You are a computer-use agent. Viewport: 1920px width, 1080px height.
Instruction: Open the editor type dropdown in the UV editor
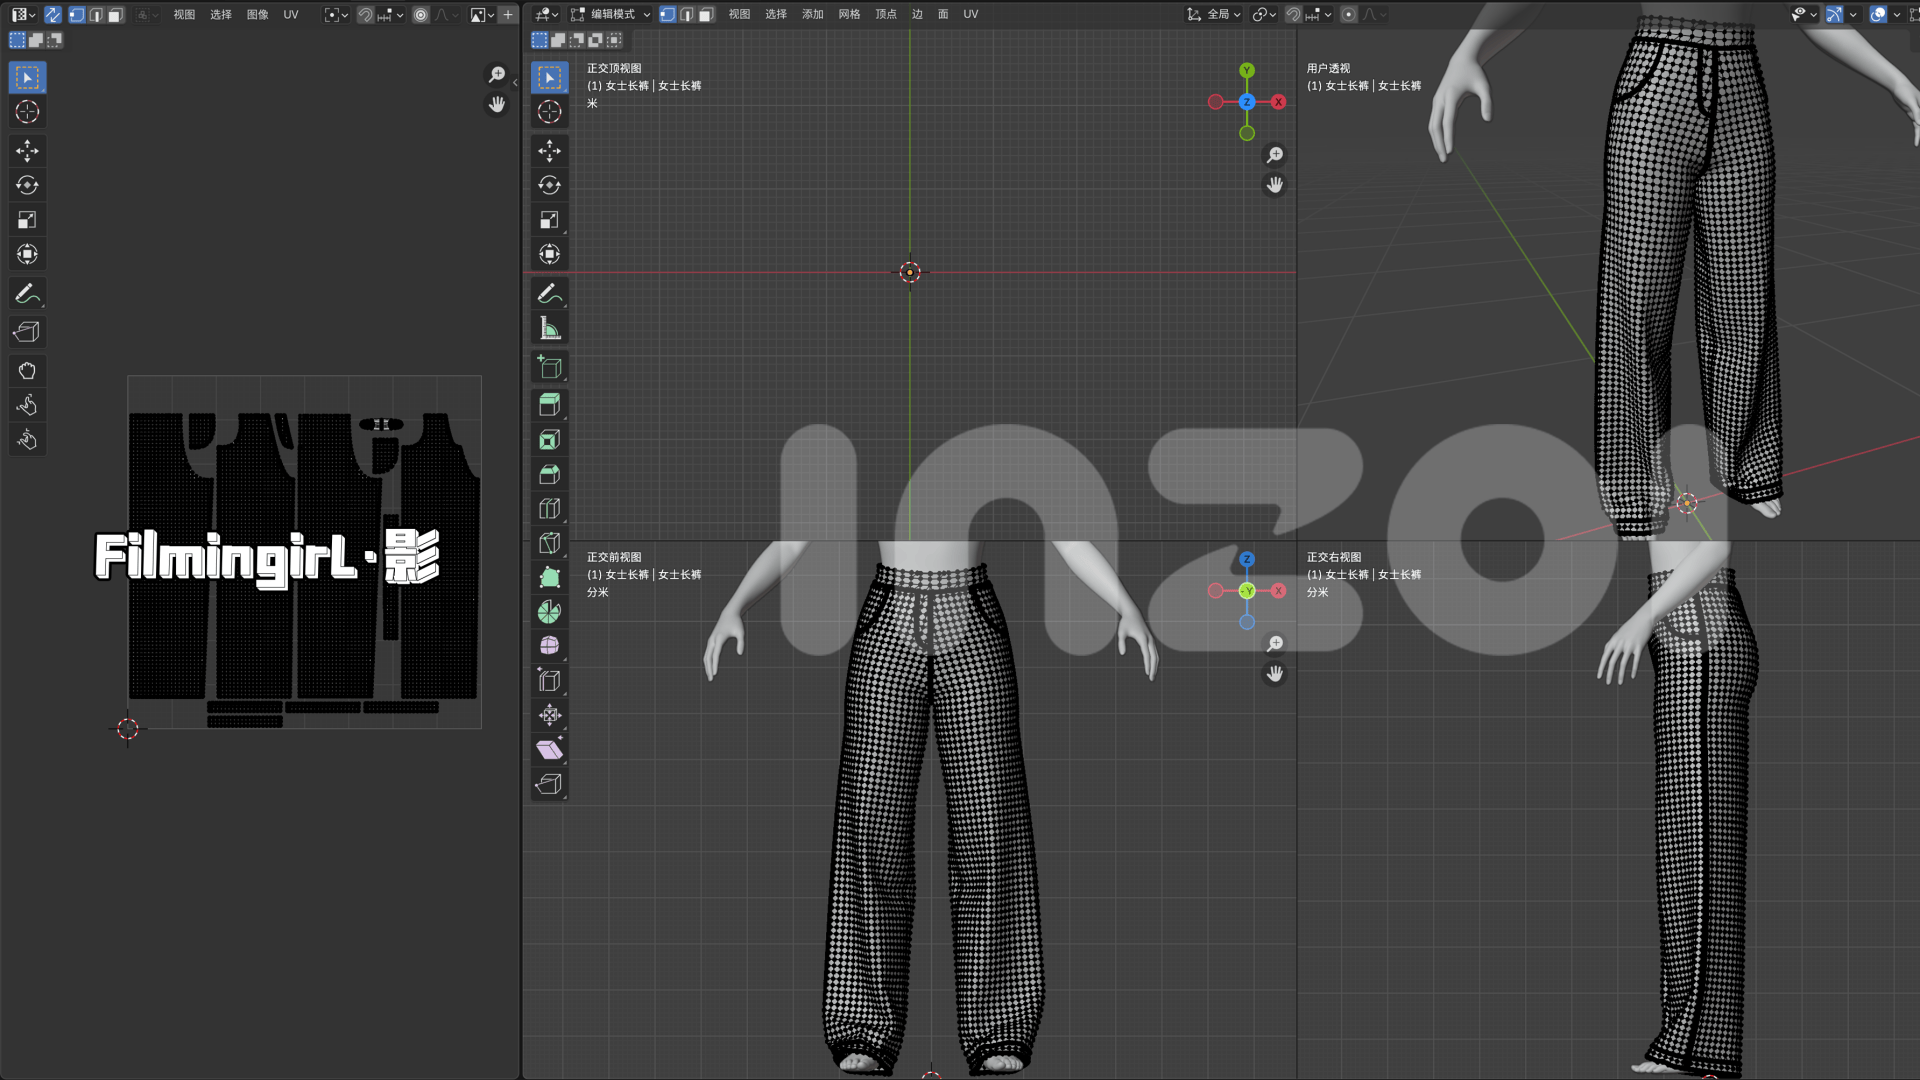20,14
